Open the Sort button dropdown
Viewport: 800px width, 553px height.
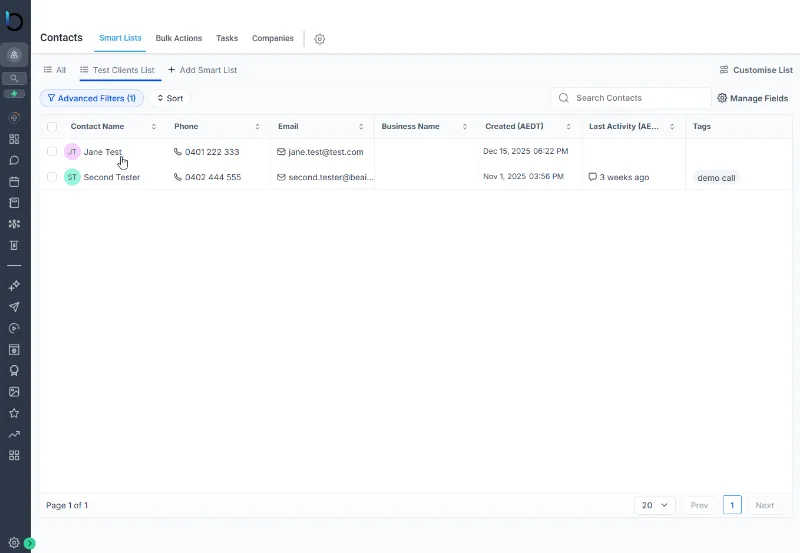click(x=170, y=98)
